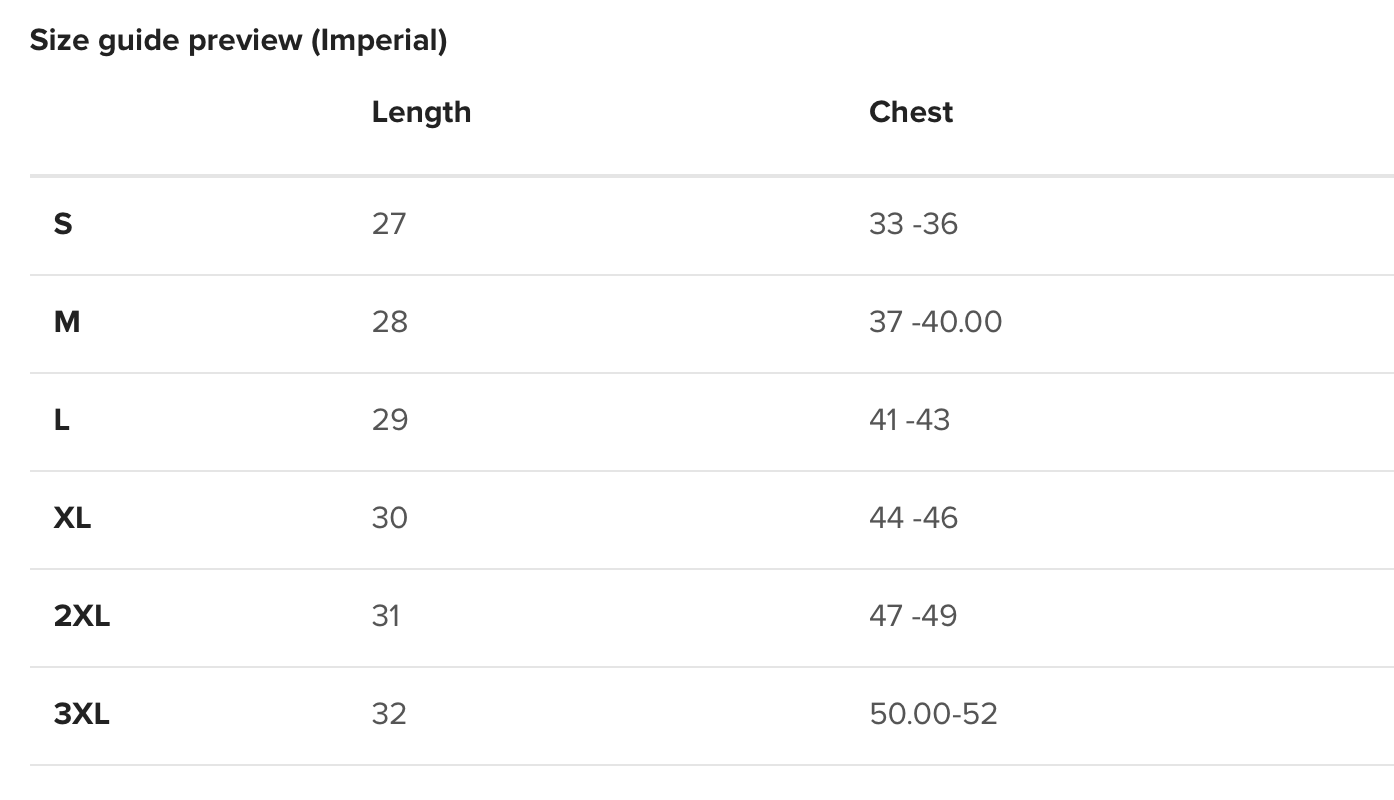
Task: Select length value 27 for size S
Action: [x=389, y=224]
